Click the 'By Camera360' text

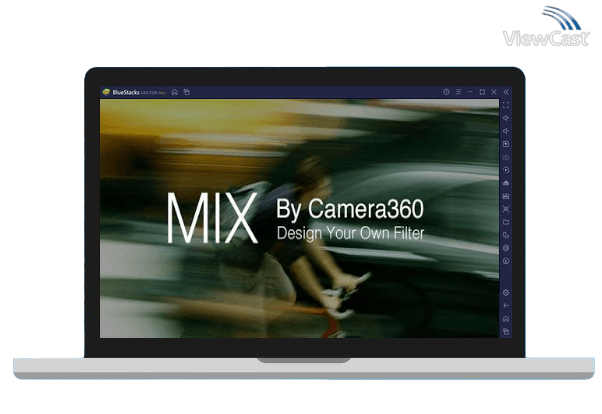[x=350, y=210]
